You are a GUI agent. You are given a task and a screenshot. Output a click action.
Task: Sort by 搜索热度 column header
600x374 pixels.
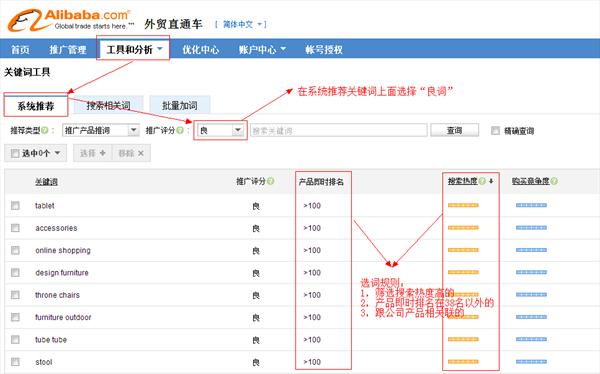click(x=463, y=181)
